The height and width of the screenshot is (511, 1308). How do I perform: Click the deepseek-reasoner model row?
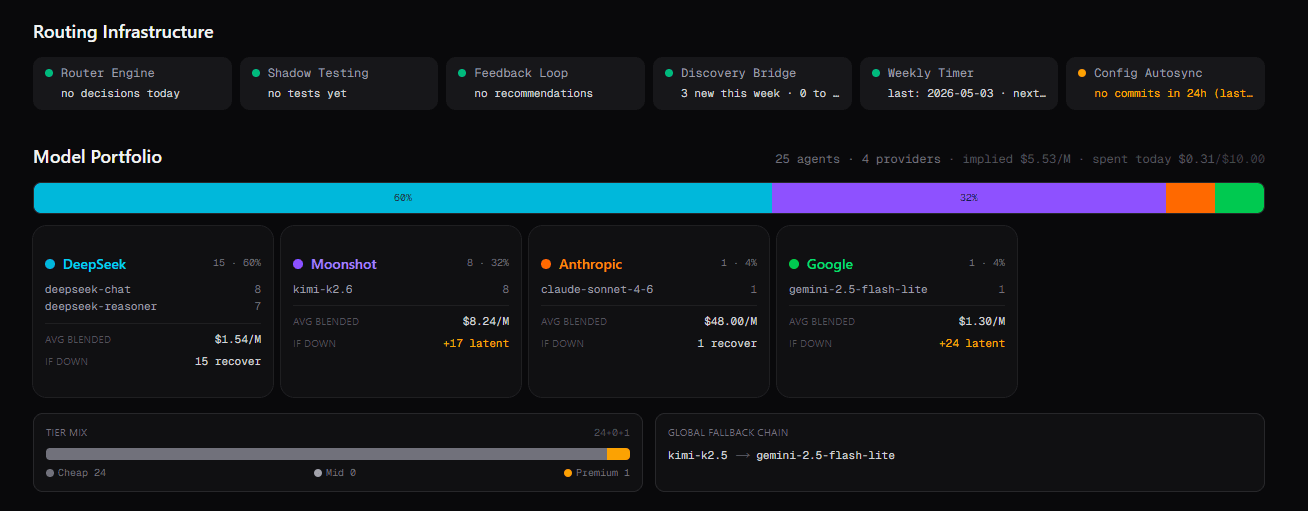pyautogui.click(x=153, y=306)
